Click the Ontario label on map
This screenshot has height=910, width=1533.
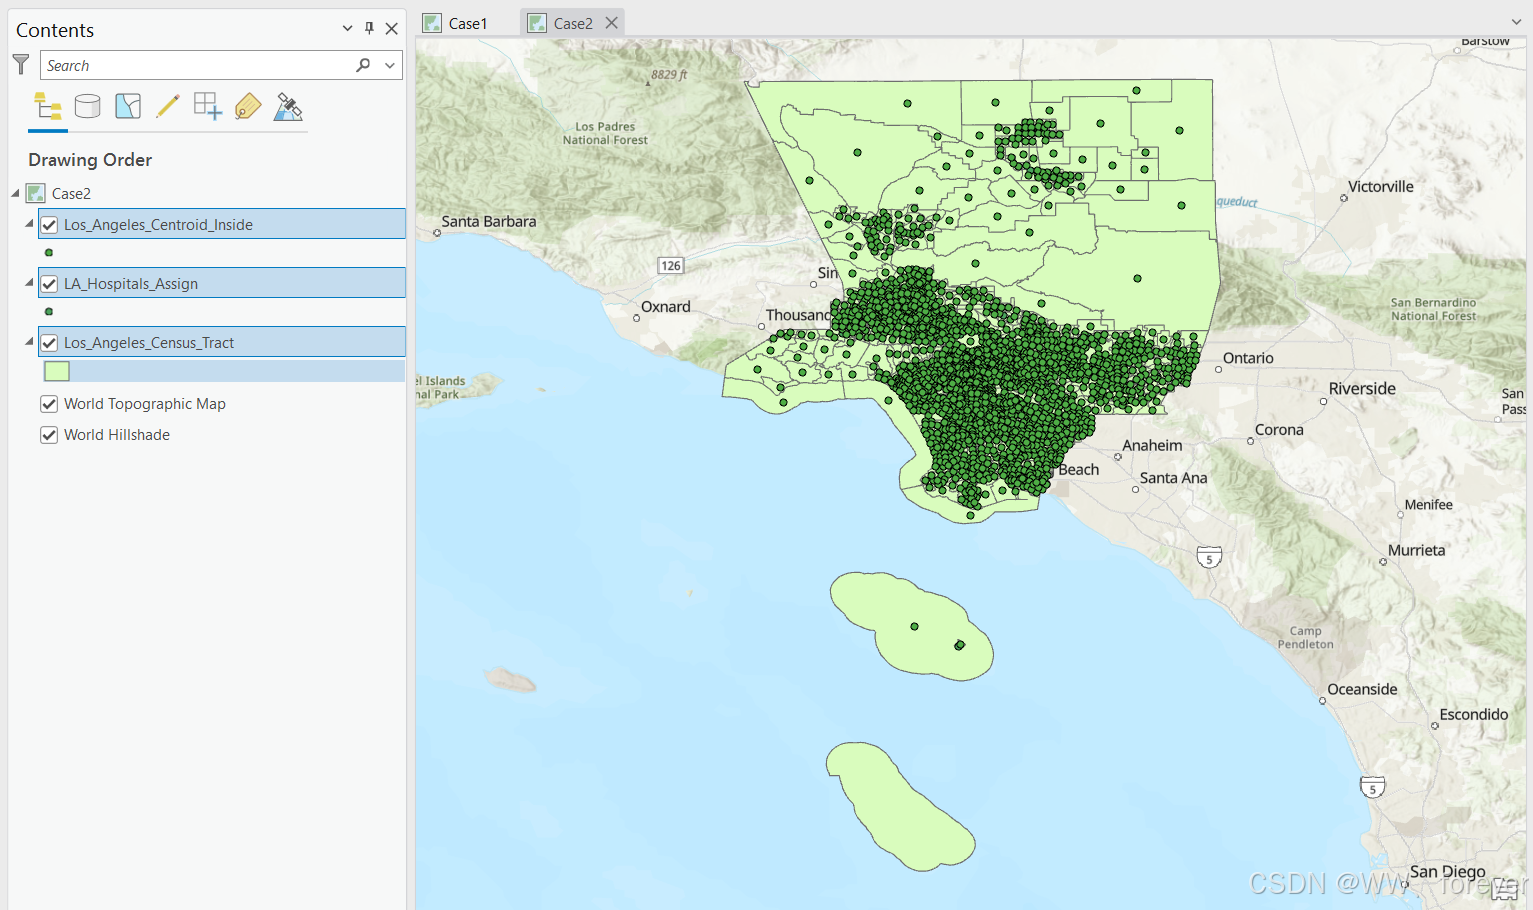click(1248, 358)
